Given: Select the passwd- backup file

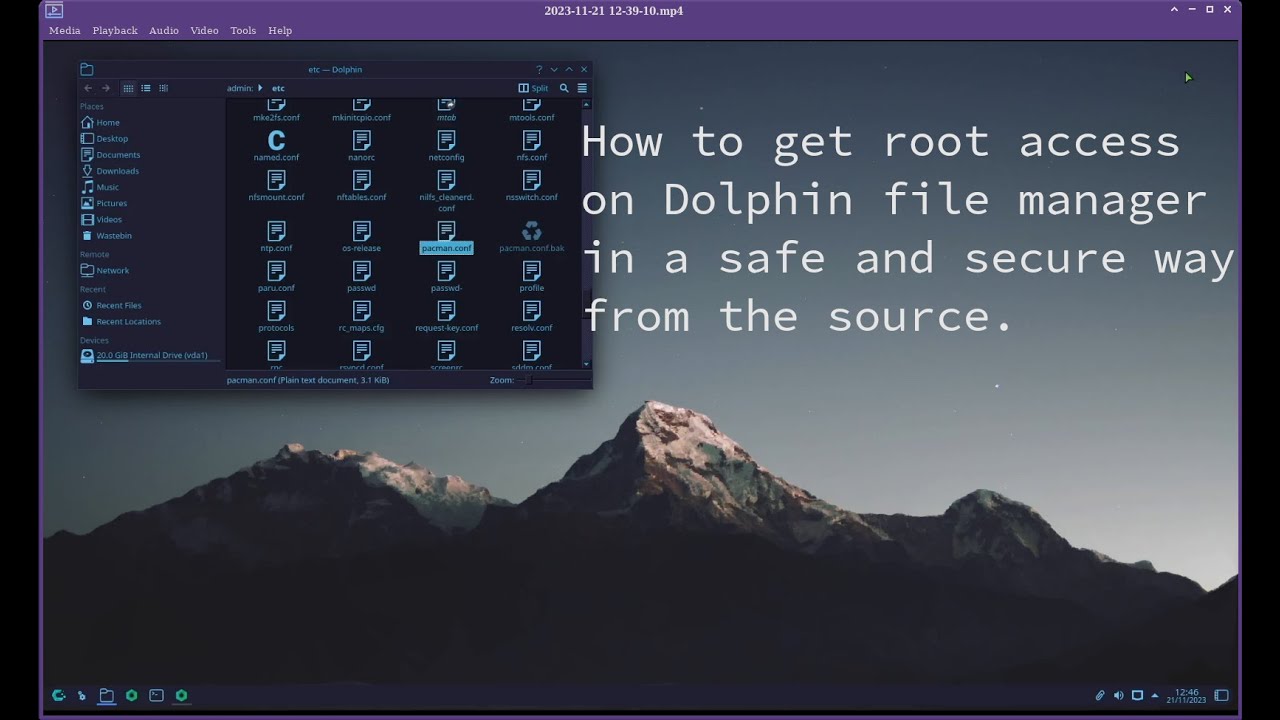Looking at the screenshot, I should point(446,277).
